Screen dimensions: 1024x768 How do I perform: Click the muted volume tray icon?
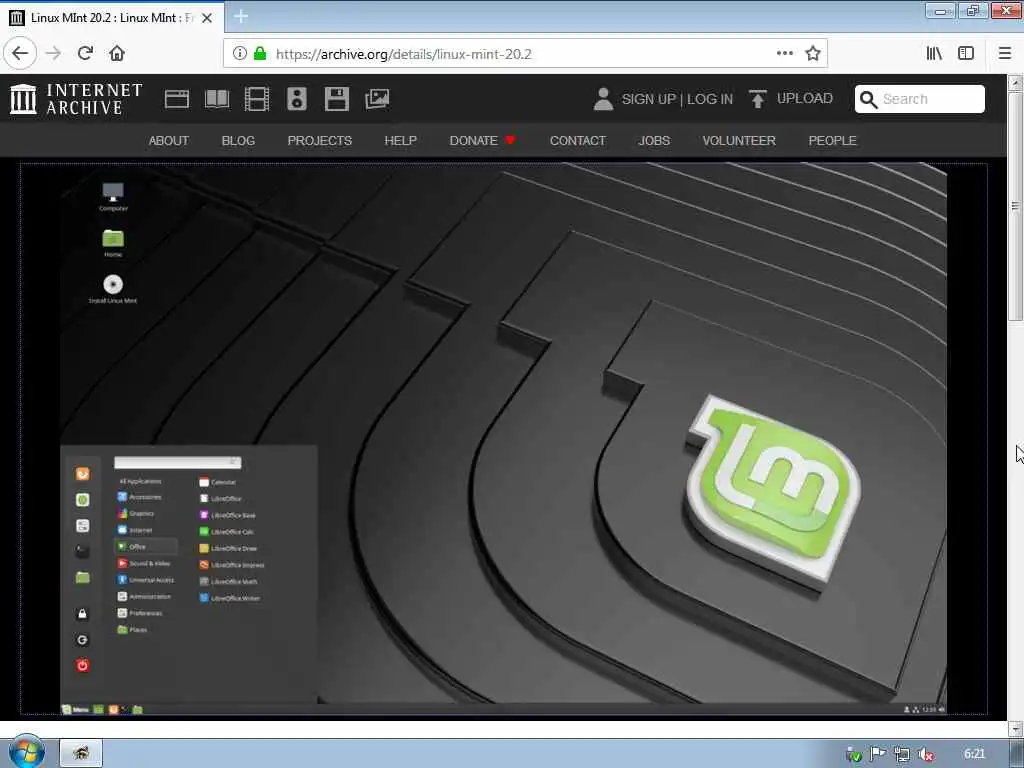[x=925, y=754]
